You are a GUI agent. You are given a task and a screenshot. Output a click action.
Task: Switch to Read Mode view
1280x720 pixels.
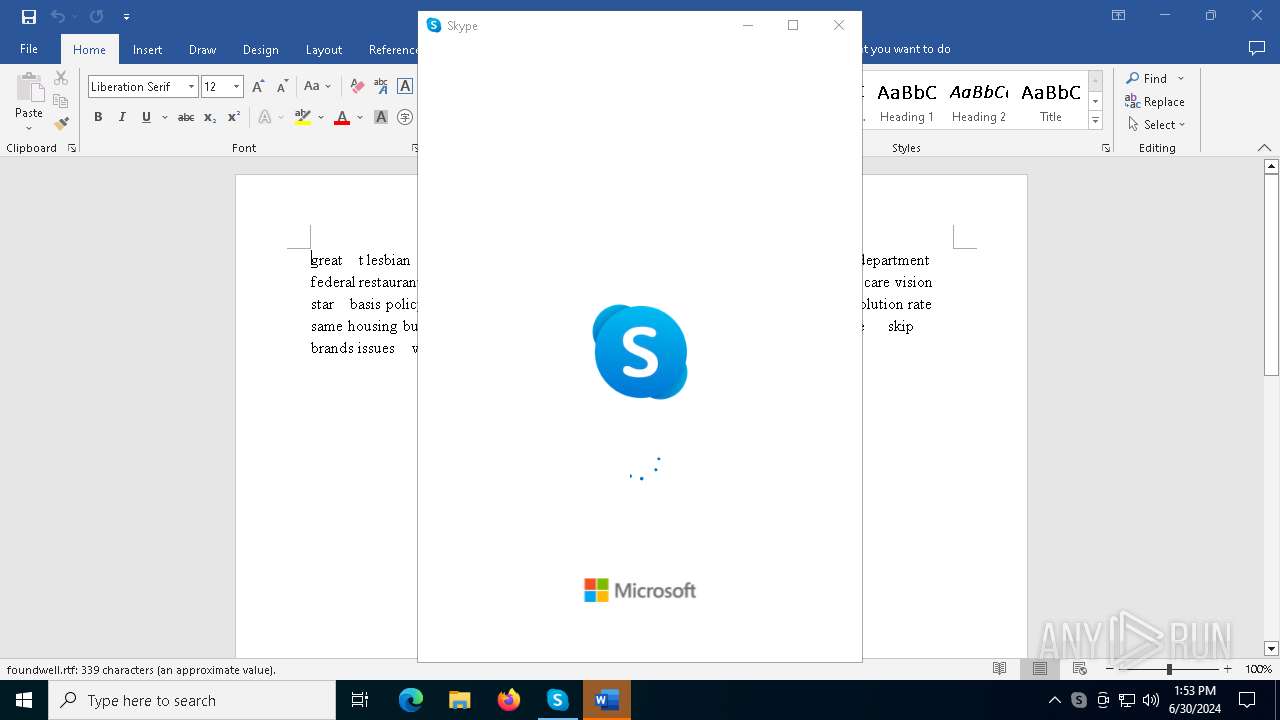point(999,669)
